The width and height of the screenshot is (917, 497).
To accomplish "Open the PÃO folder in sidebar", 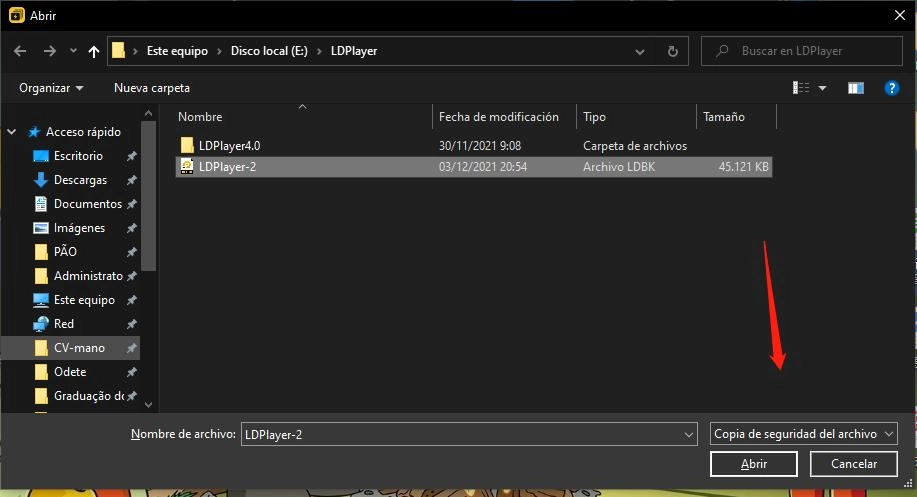I will tap(65, 252).
